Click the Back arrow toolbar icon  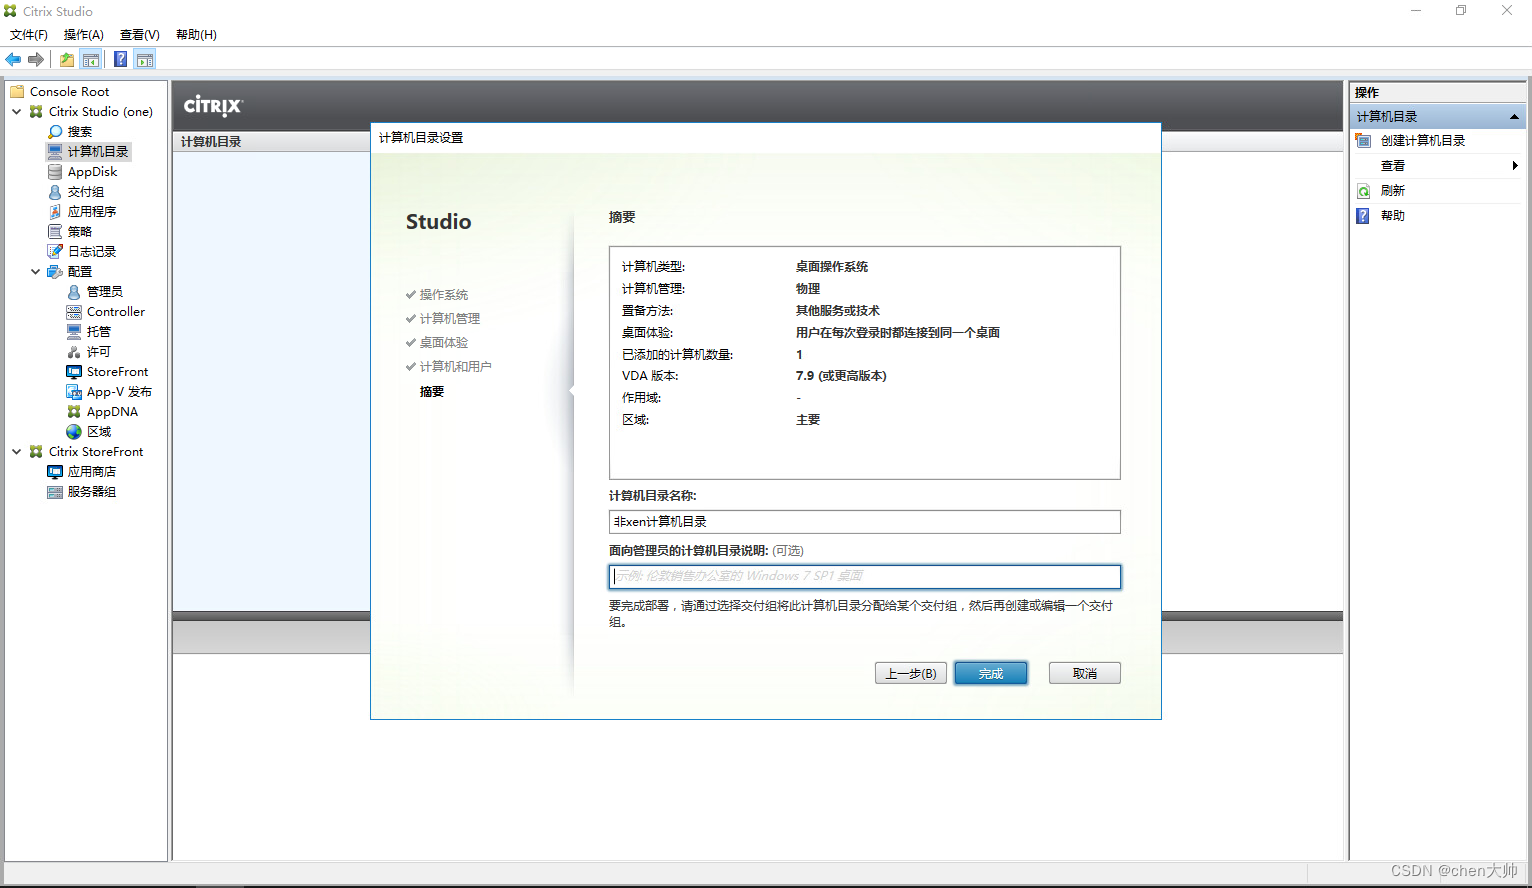click(13, 60)
